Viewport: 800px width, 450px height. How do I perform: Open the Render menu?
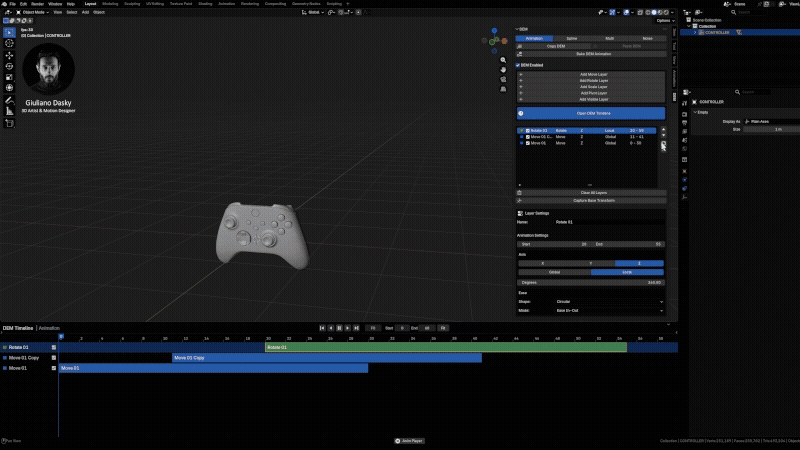click(37, 4)
